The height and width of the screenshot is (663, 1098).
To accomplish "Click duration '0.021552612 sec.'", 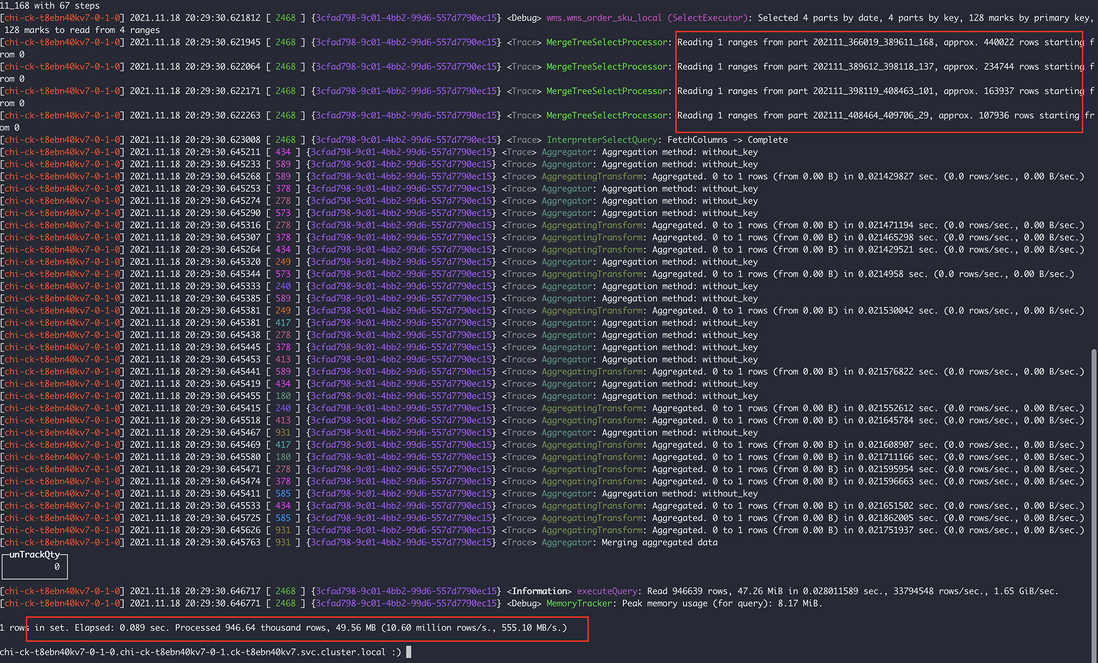I will 896,408.
